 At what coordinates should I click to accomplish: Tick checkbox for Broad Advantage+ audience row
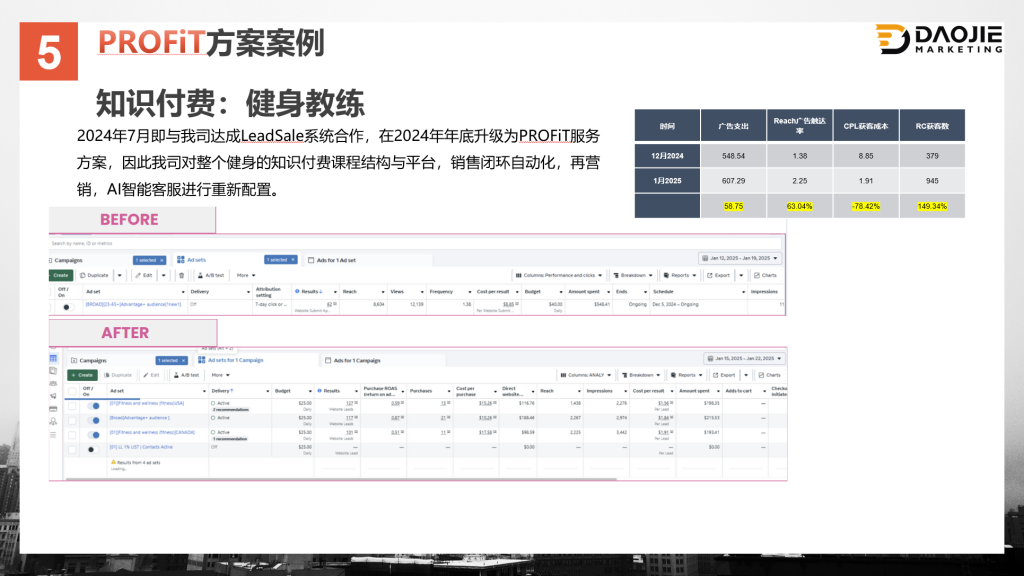72,420
